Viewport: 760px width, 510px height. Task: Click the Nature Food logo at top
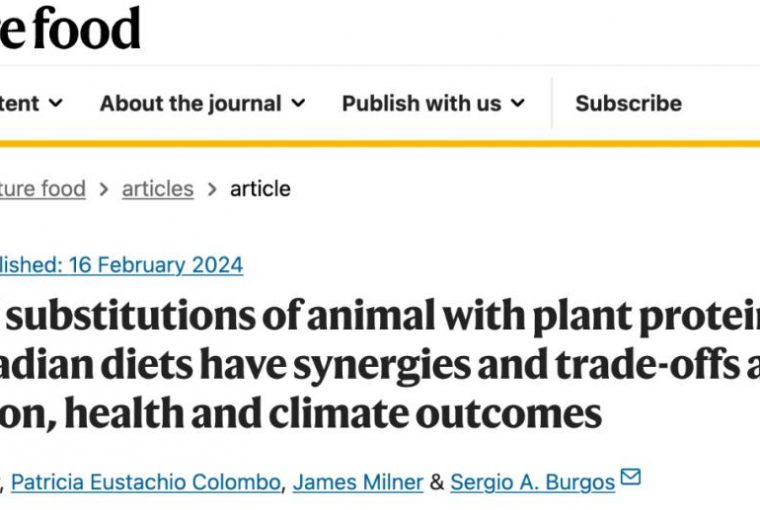[70, 28]
